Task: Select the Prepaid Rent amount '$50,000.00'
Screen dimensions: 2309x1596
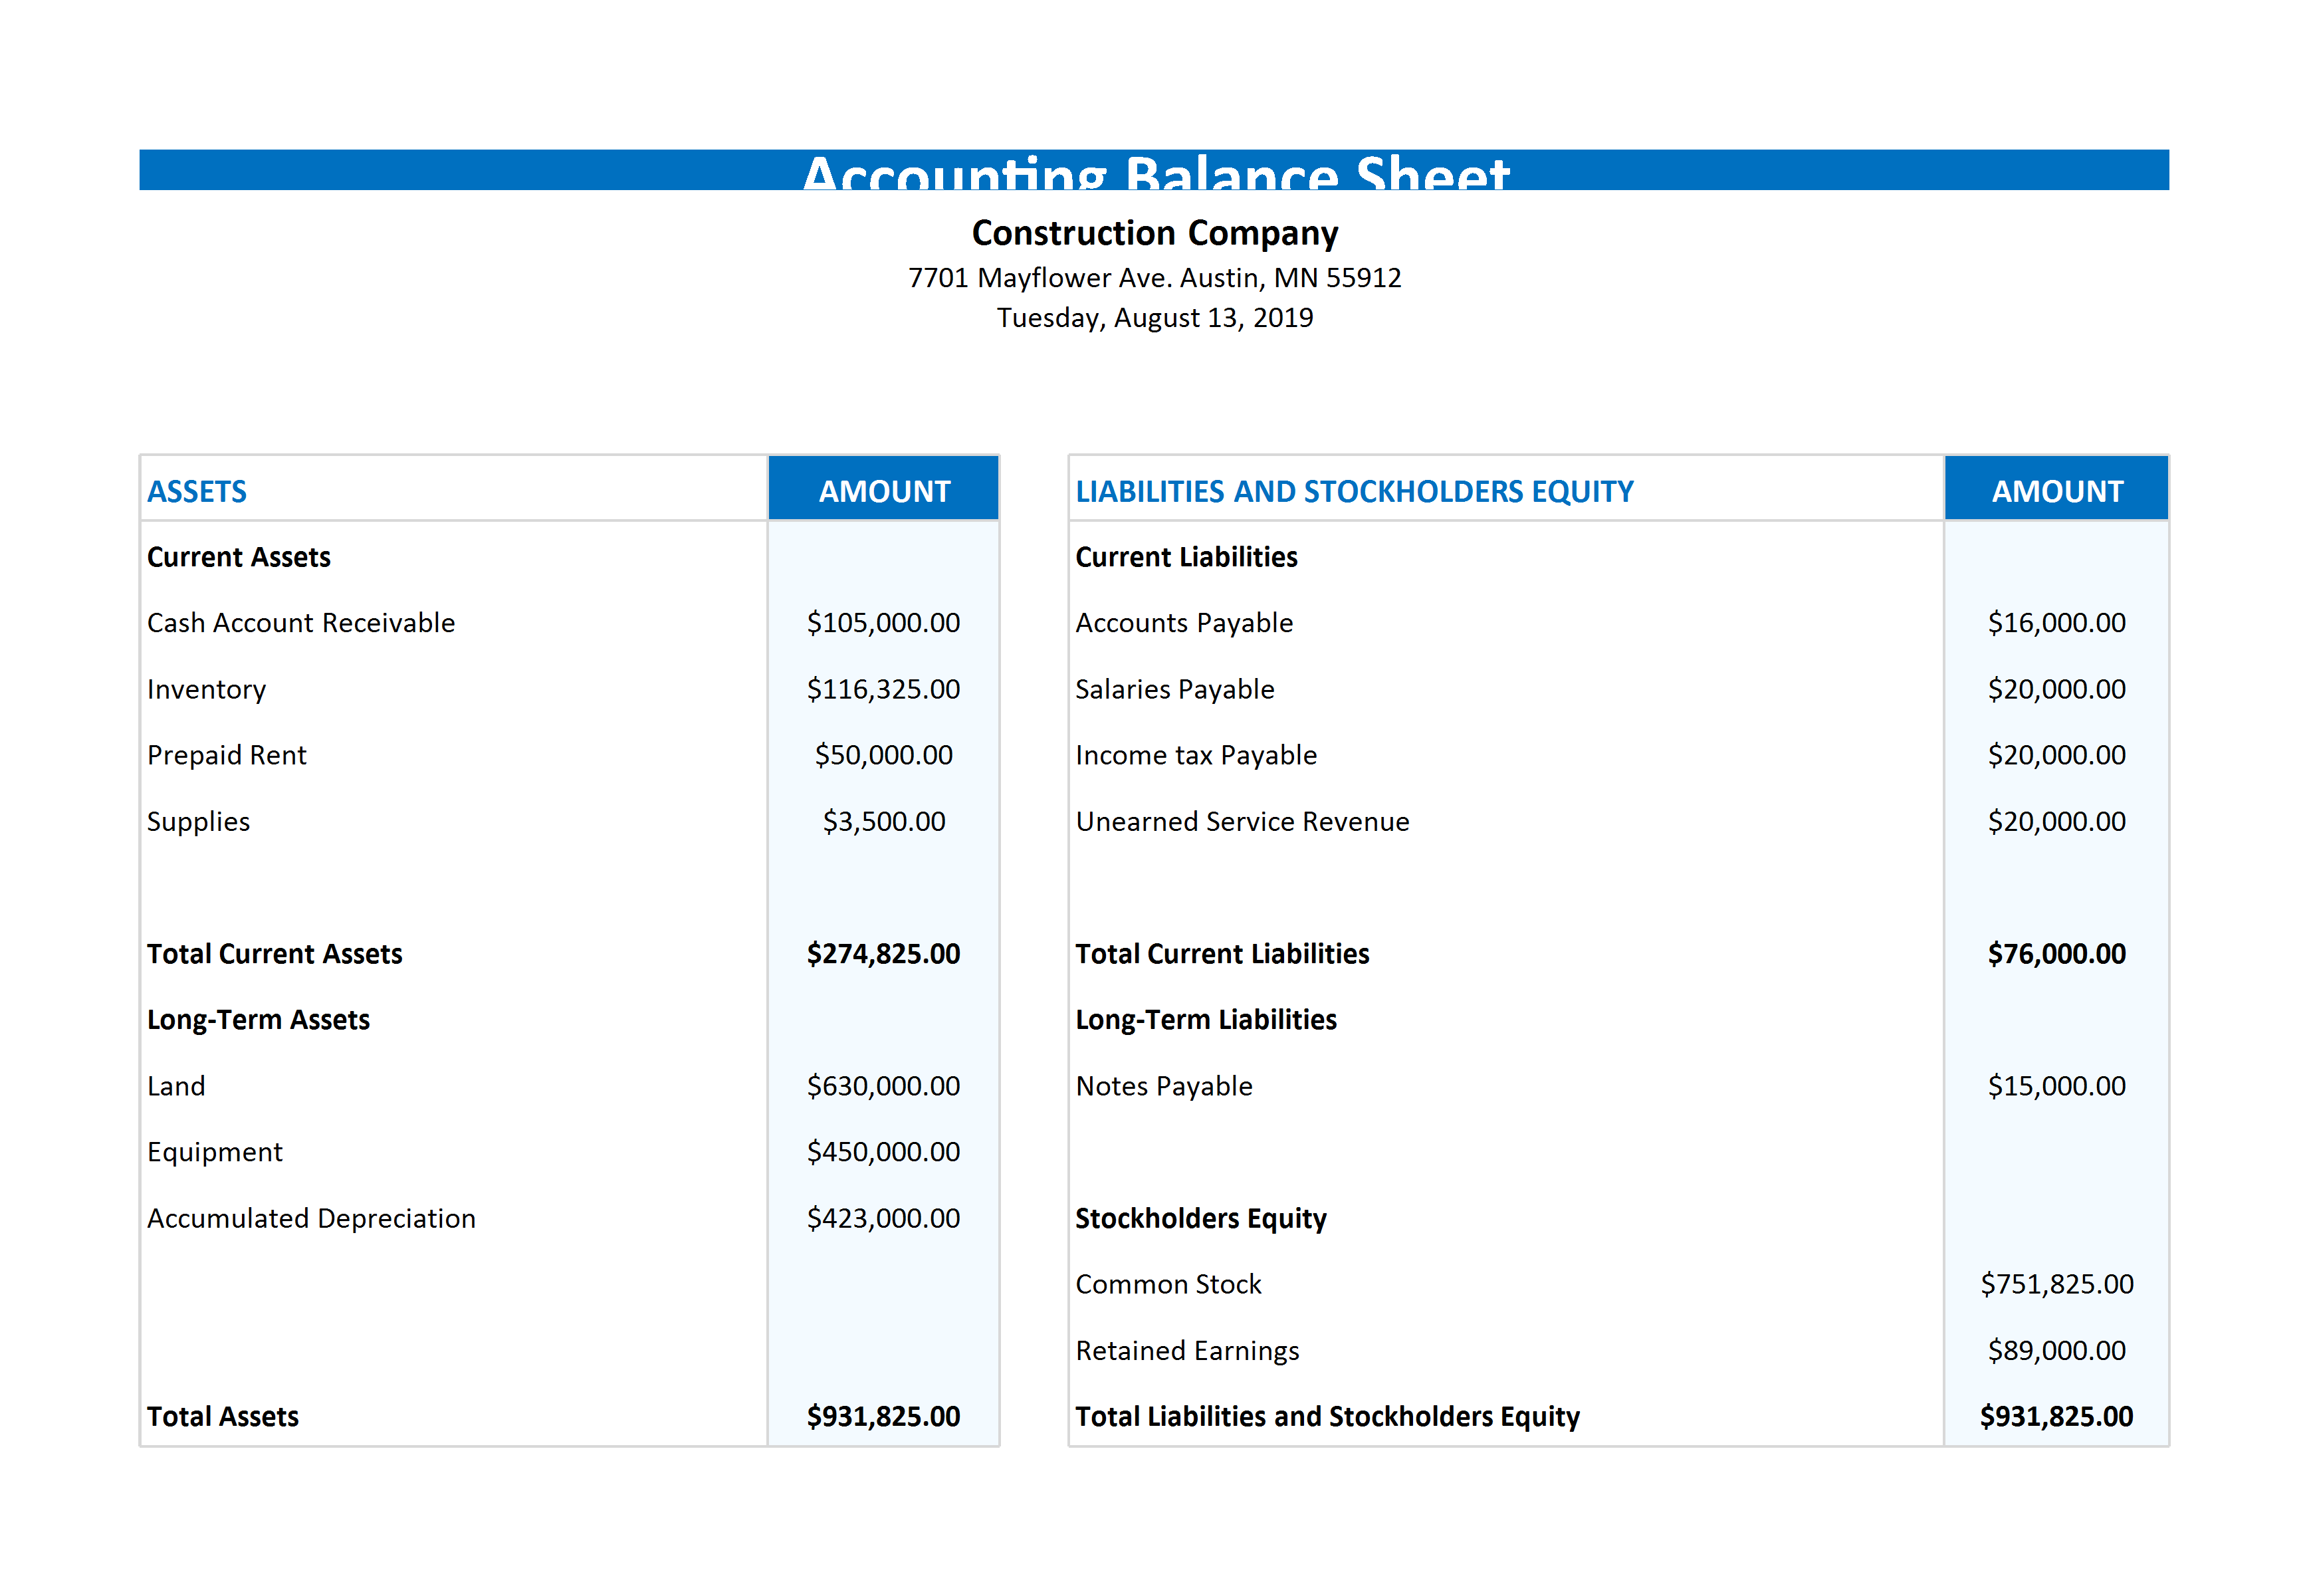Action: tap(884, 755)
